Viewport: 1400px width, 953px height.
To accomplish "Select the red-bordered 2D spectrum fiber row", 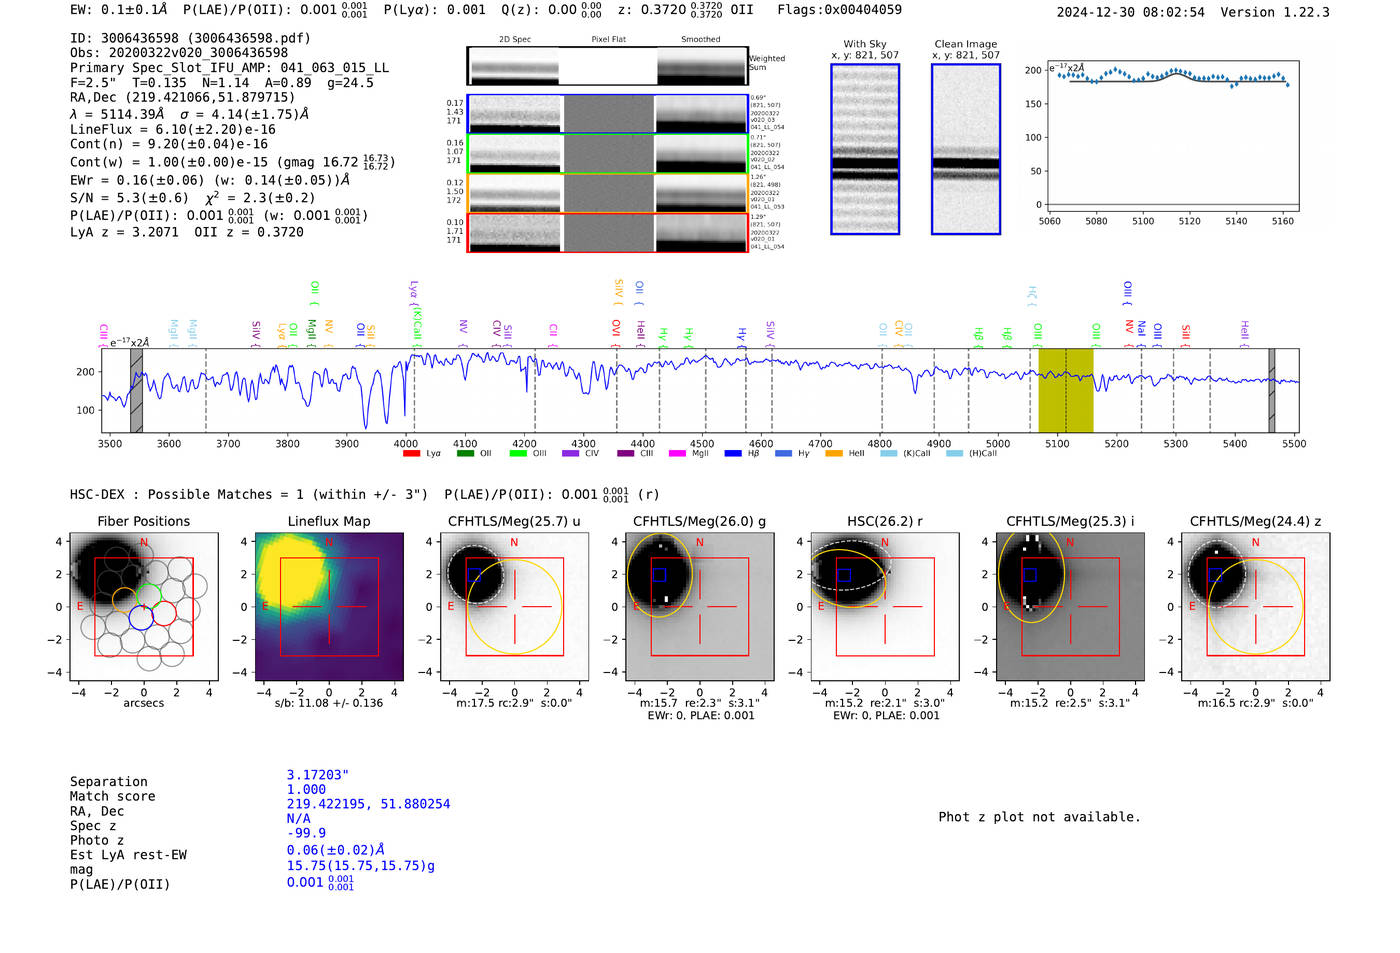I will coord(607,232).
